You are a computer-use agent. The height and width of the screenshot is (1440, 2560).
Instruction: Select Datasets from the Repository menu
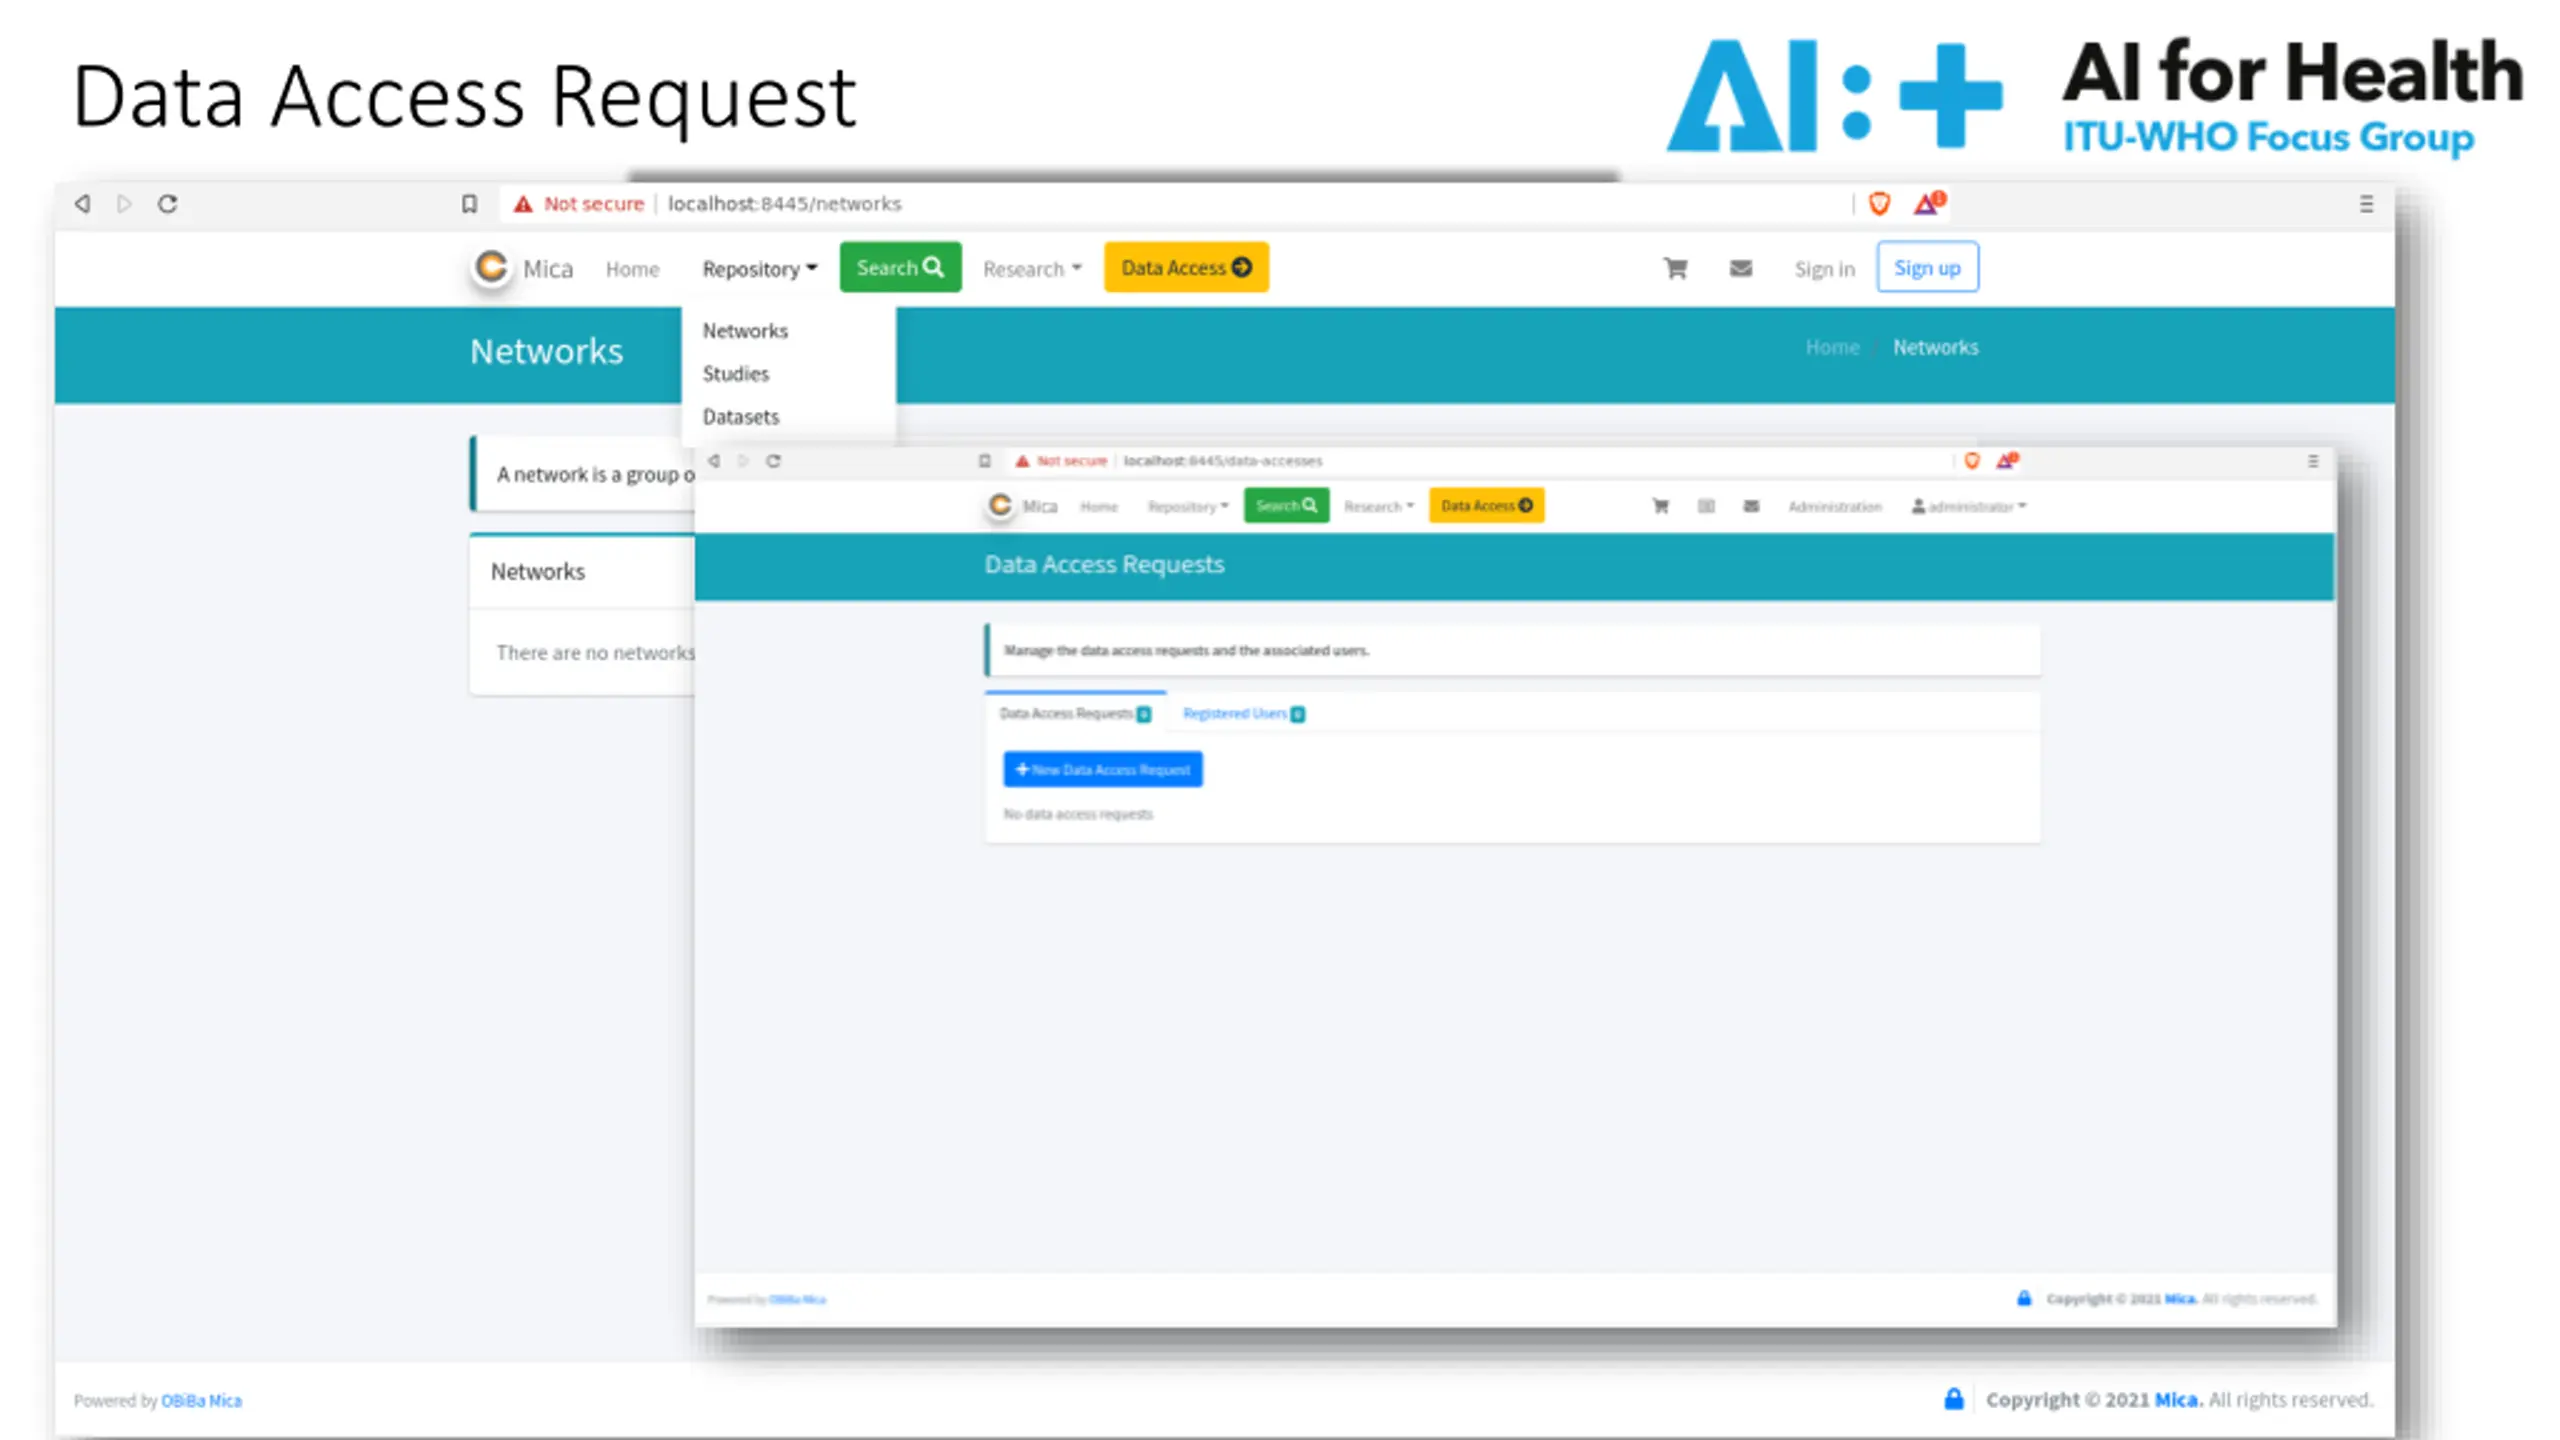pos(740,417)
